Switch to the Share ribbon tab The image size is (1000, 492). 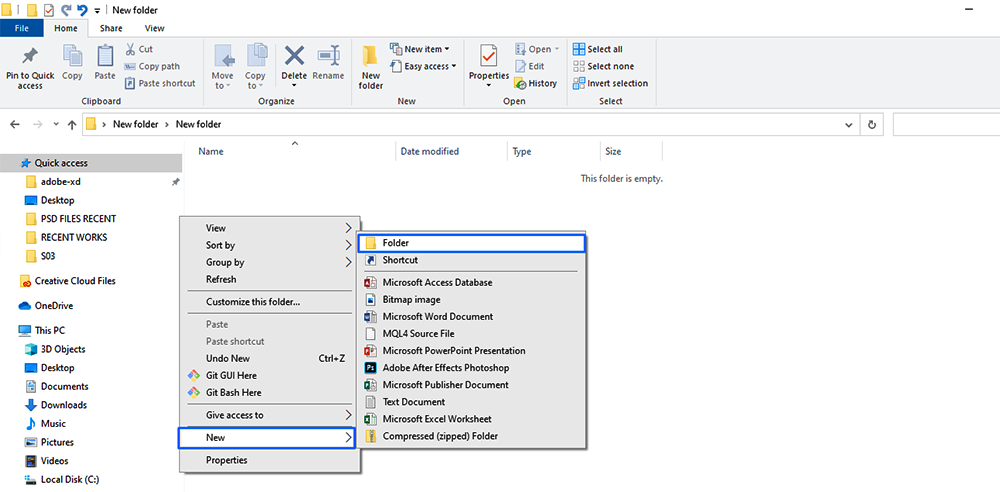point(111,29)
